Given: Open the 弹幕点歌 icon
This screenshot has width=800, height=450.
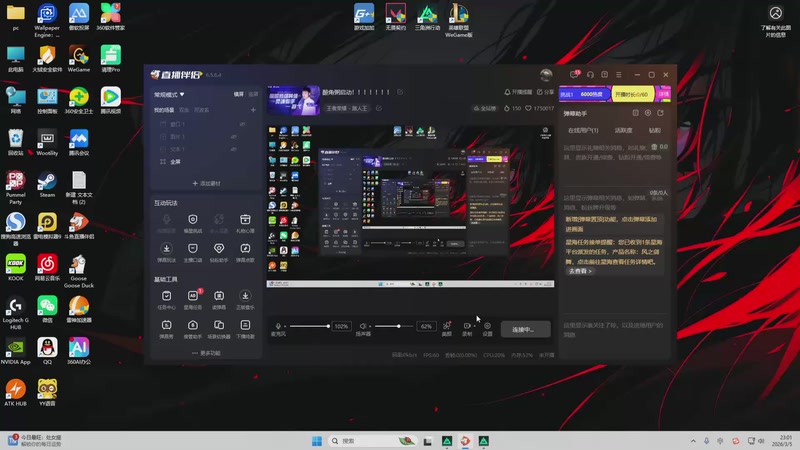Looking at the screenshot, I should tap(245, 248).
